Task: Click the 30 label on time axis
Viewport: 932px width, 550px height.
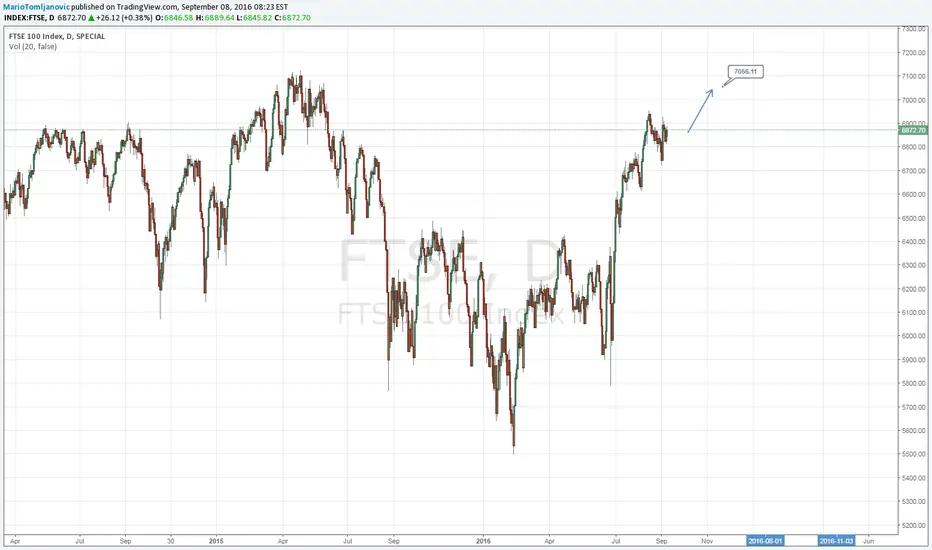Action: (171, 541)
